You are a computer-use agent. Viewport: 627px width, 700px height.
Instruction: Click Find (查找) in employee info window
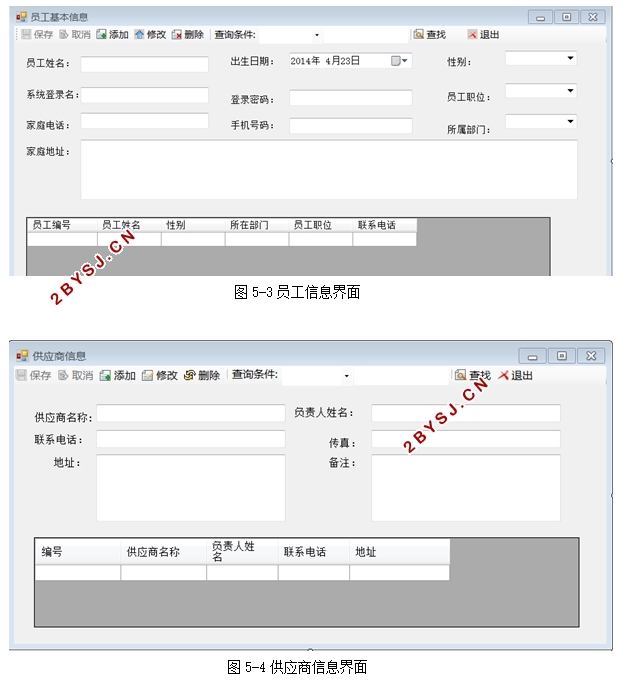point(430,34)
